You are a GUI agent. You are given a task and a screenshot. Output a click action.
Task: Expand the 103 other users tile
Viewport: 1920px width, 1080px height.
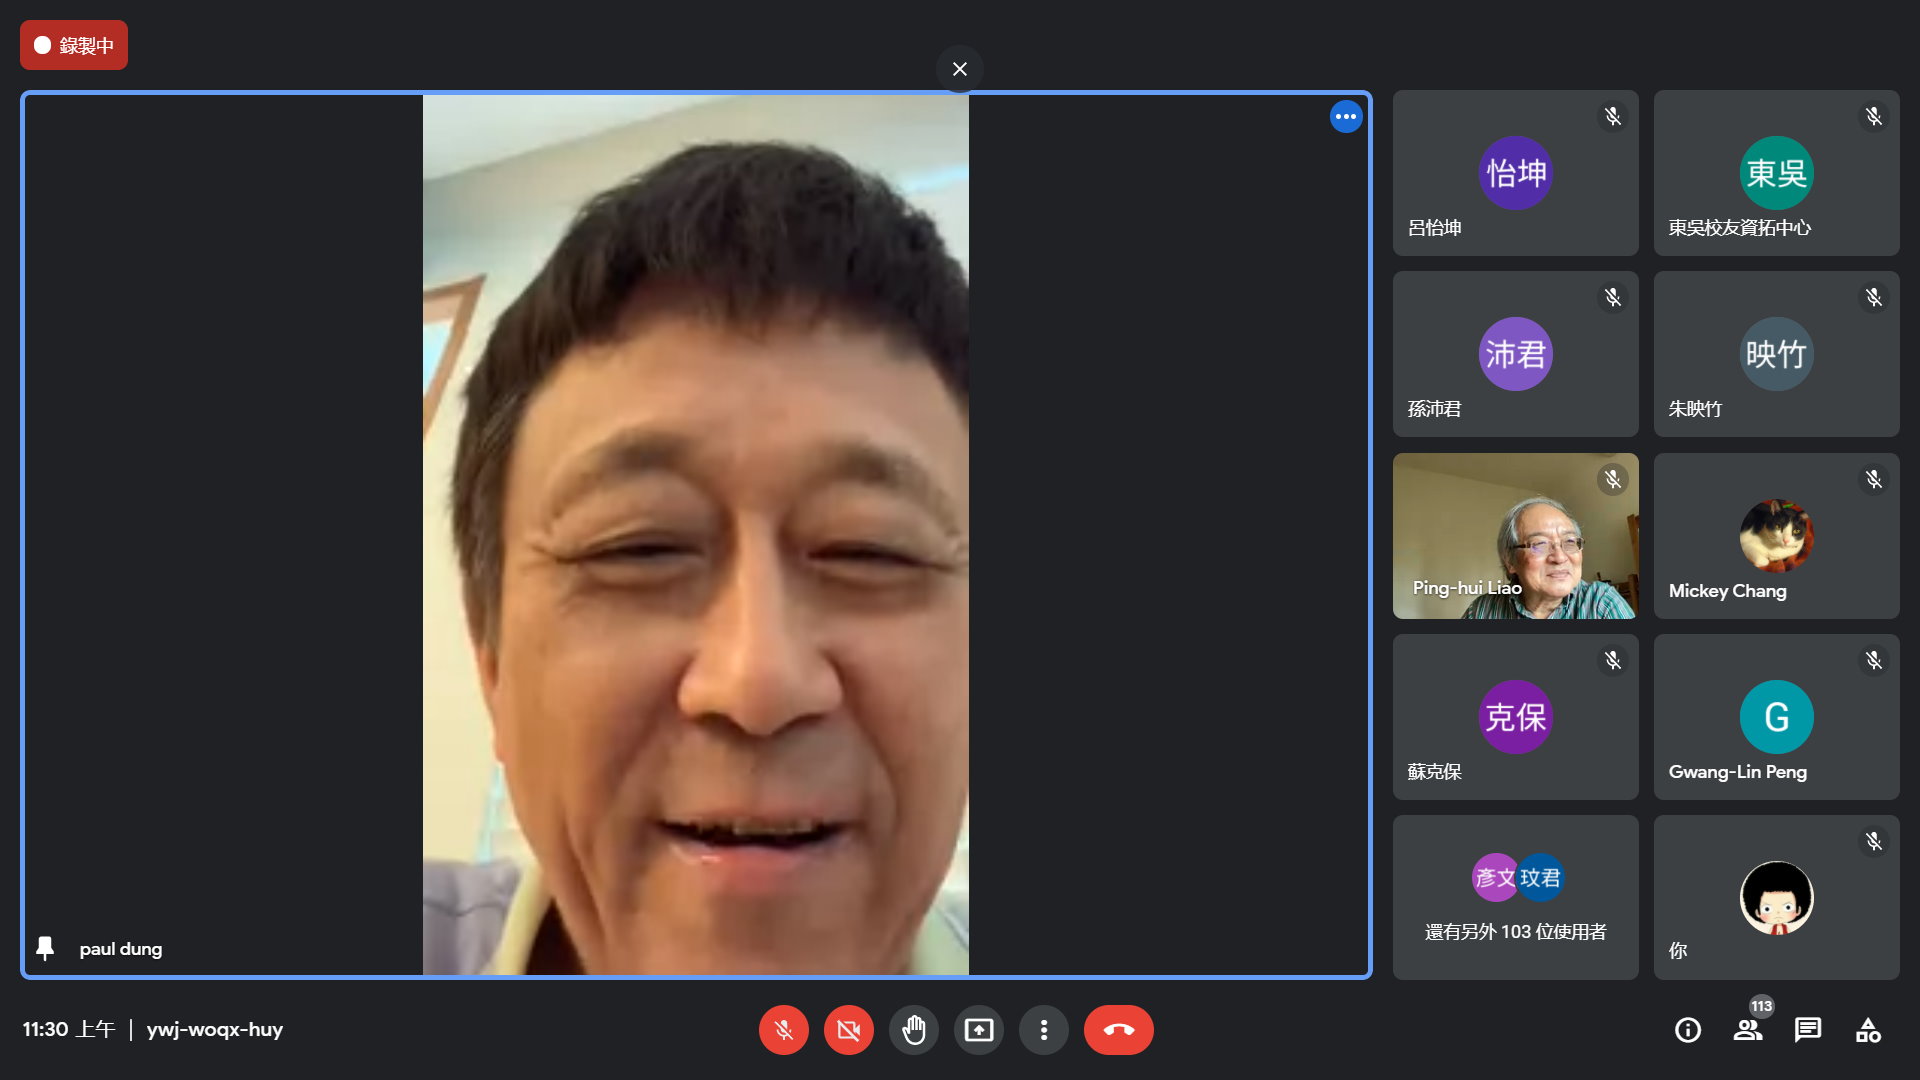(1515, 897)
